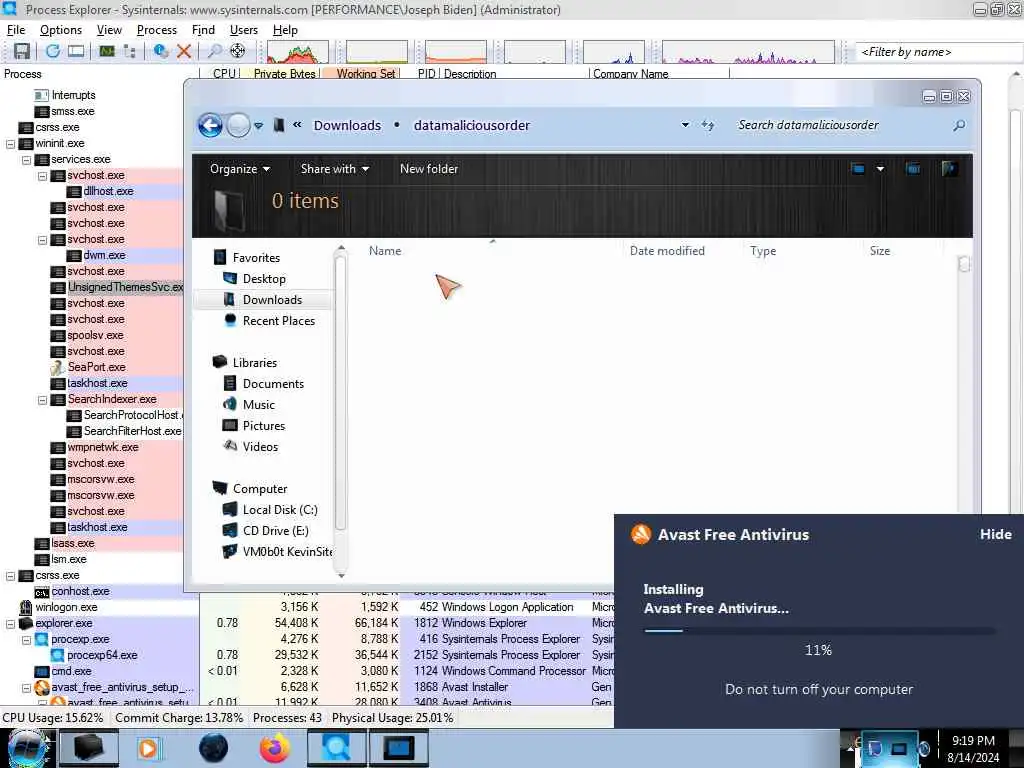This screenshot has height=768, width=1024.
Task: Collapse the explorer.exe tree node
Action: click(10, 624)
